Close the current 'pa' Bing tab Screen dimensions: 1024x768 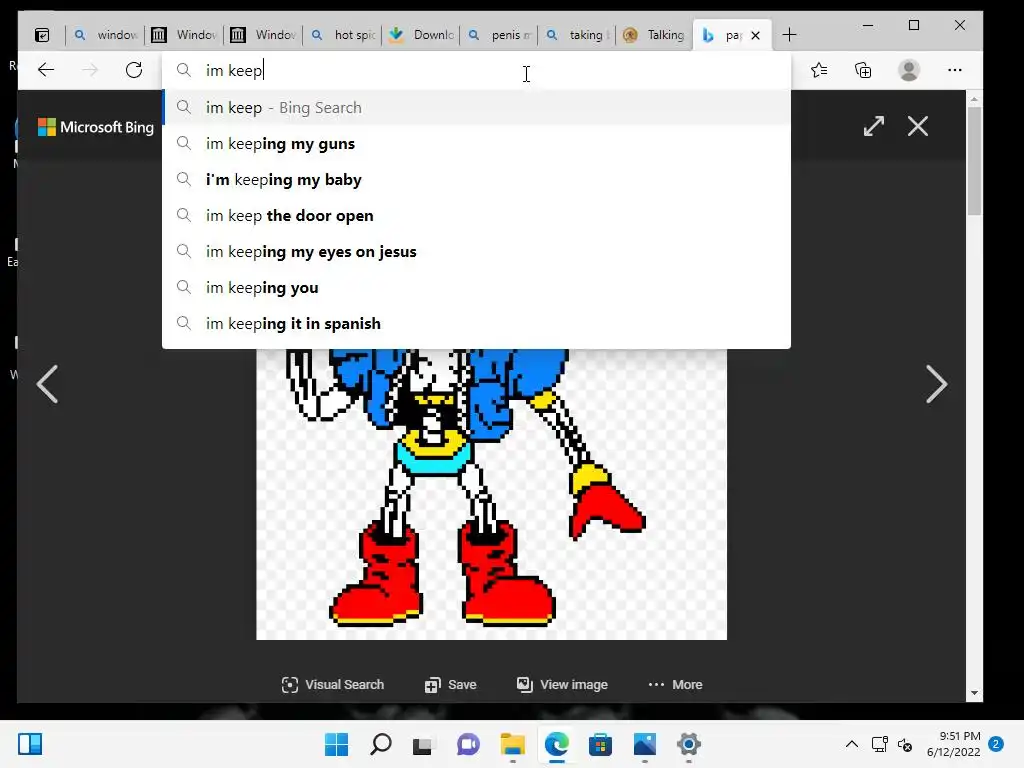[x=756, y=35]
